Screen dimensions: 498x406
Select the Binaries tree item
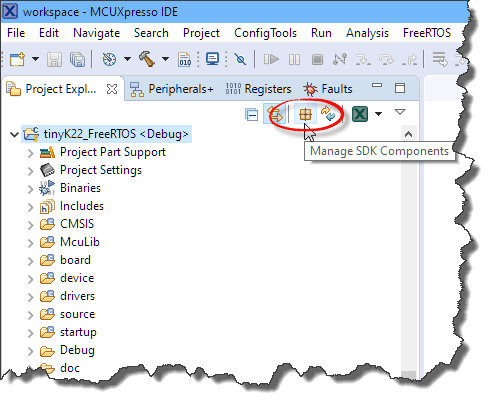[70, 188]
